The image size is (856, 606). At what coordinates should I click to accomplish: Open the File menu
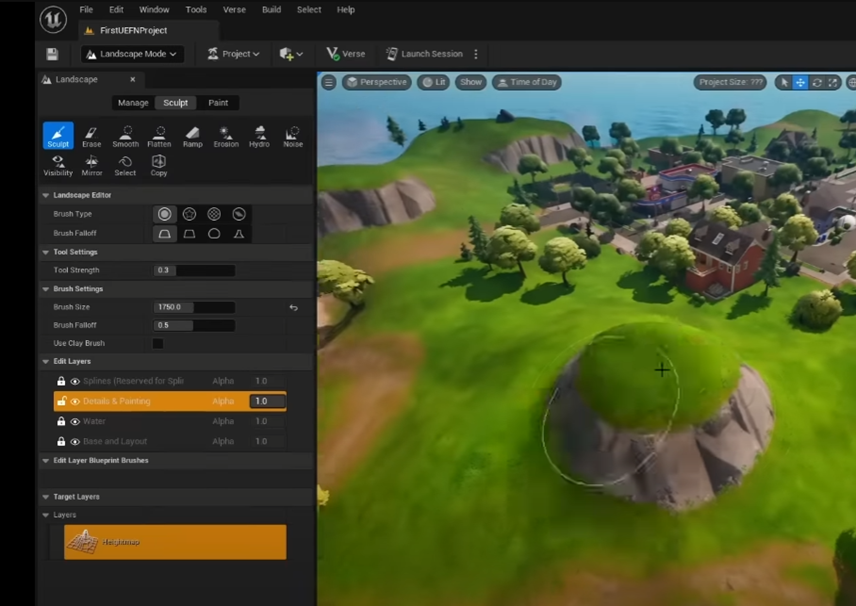(x=86, y=10)
